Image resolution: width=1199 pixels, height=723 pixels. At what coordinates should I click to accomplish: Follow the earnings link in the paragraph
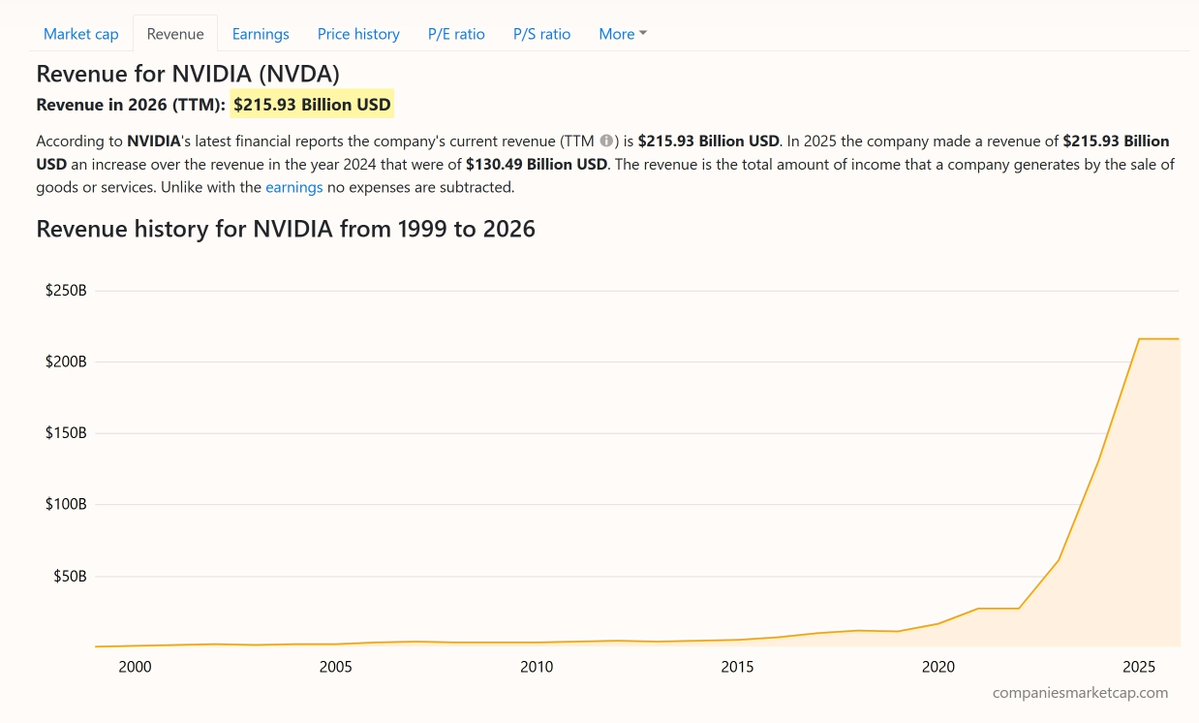(x=294, y=187)
